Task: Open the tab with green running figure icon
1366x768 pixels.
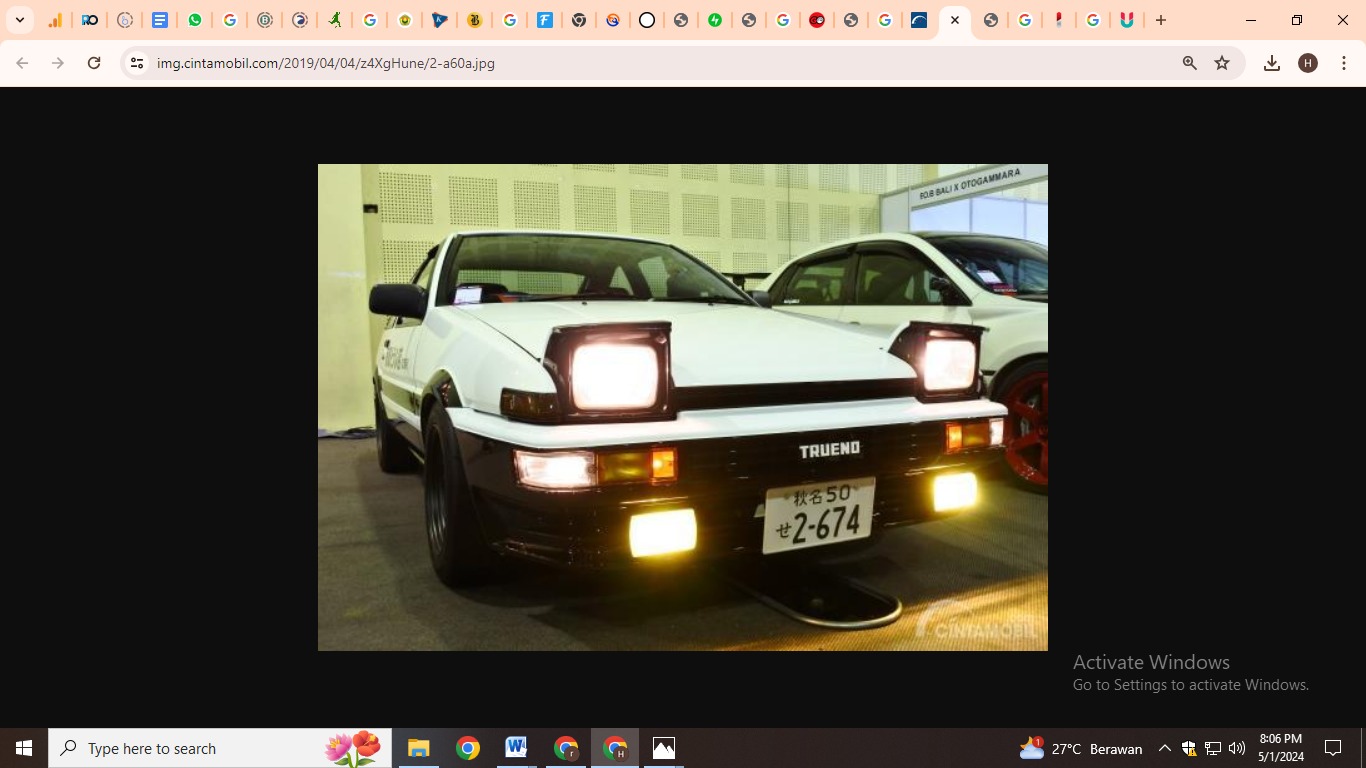Action: pyautogui.click(x=335, y=20)
